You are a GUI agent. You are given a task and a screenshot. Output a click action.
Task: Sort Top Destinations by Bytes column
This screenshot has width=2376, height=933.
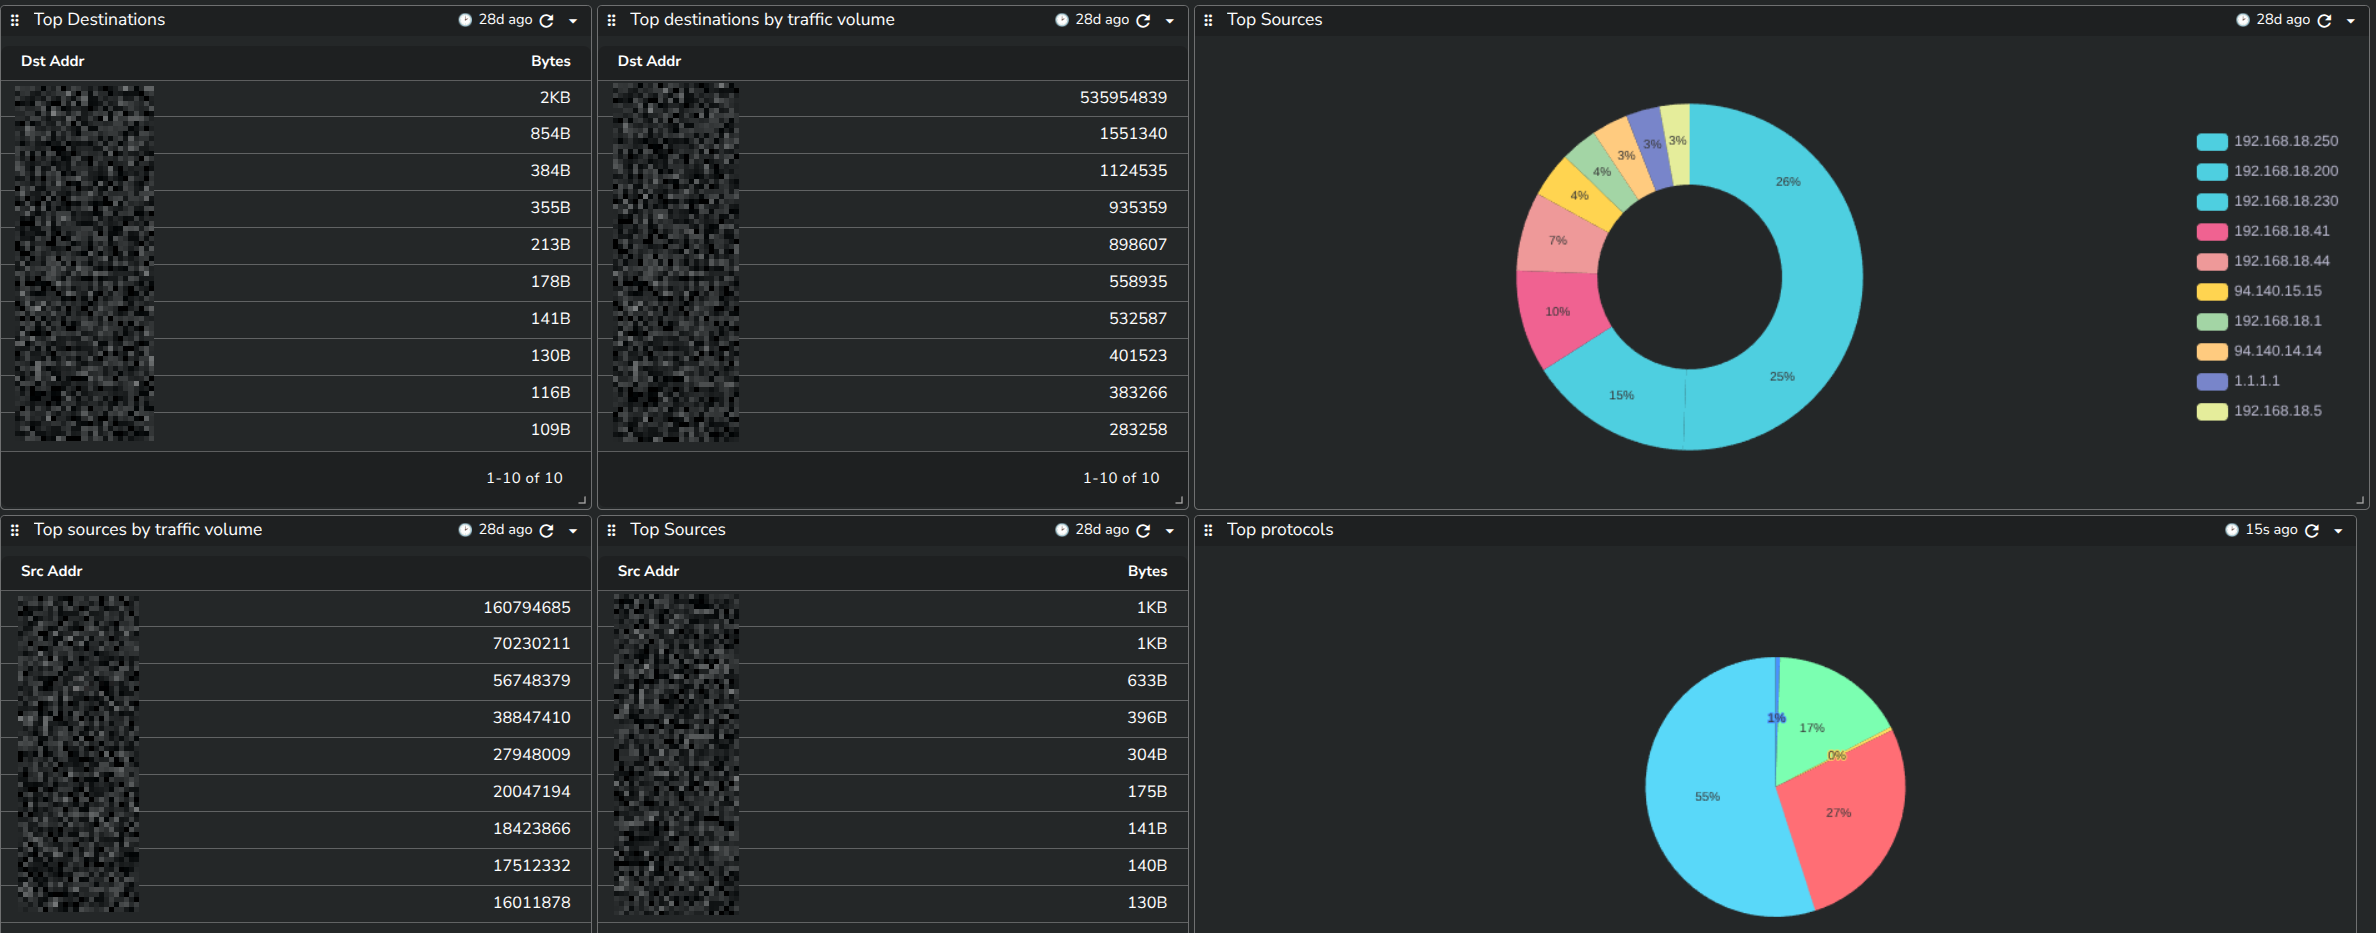(551, 61)
